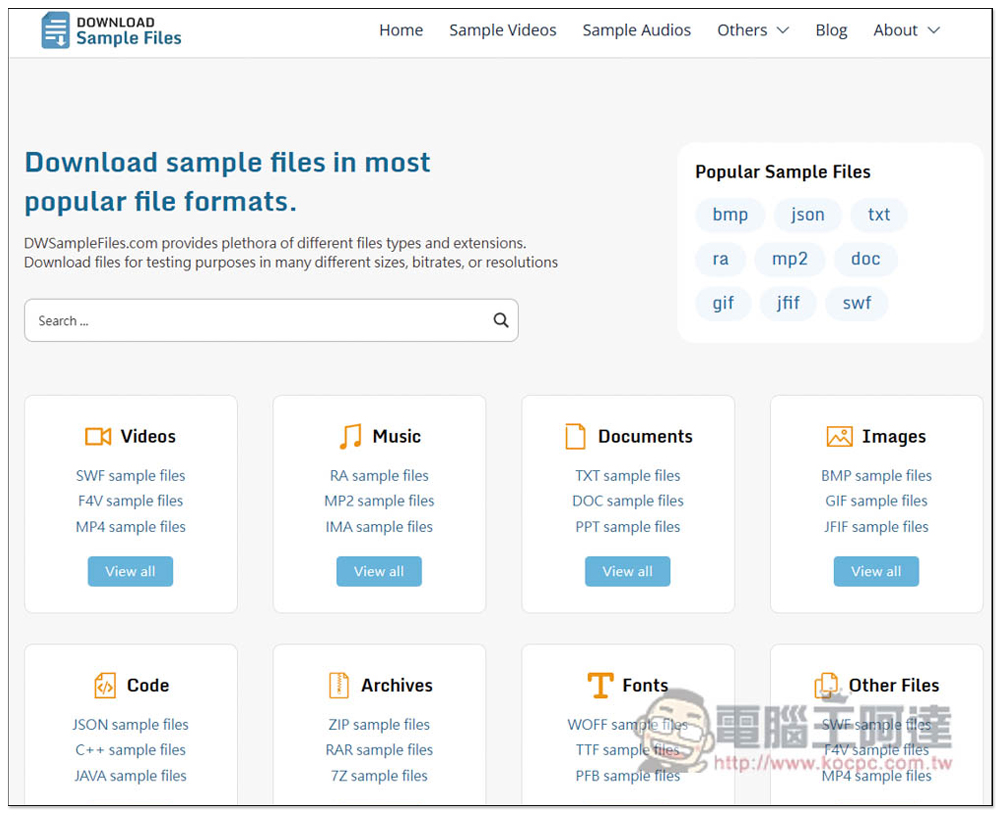Click the Documents card heading
1000x815 pixels.
[645, 436]
